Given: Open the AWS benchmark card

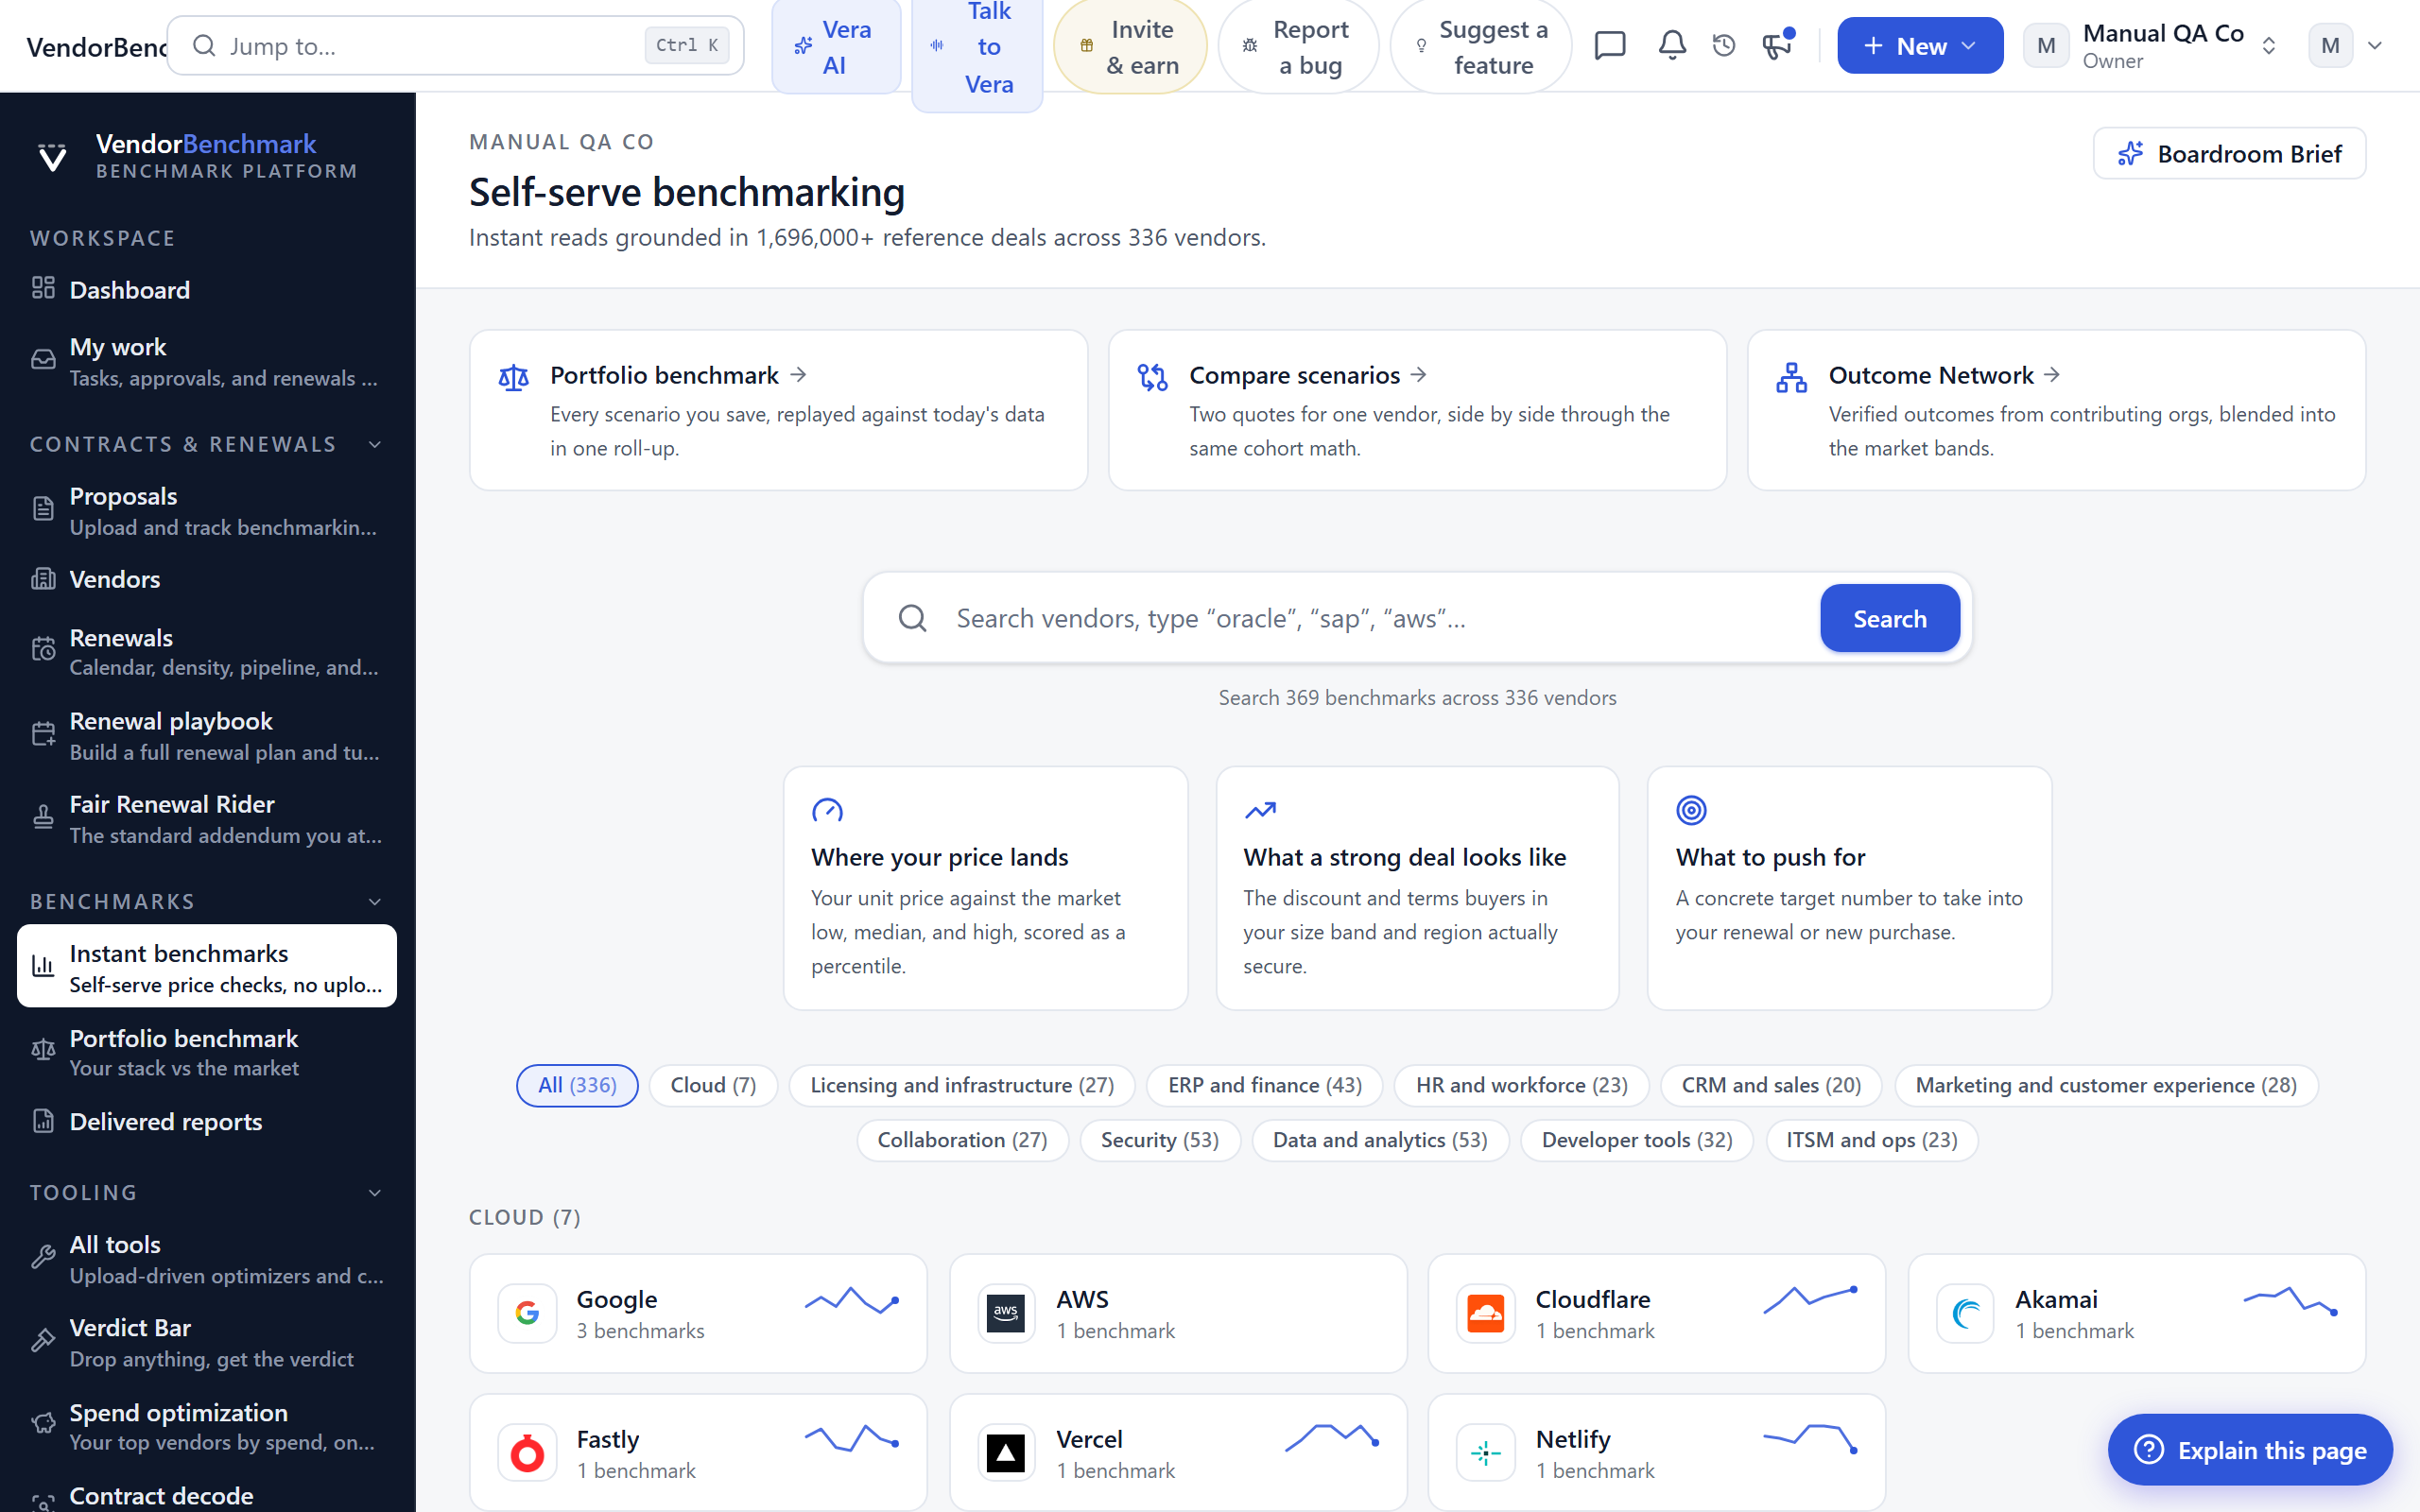Looking at the screenshot, I should point(1178,1313).
